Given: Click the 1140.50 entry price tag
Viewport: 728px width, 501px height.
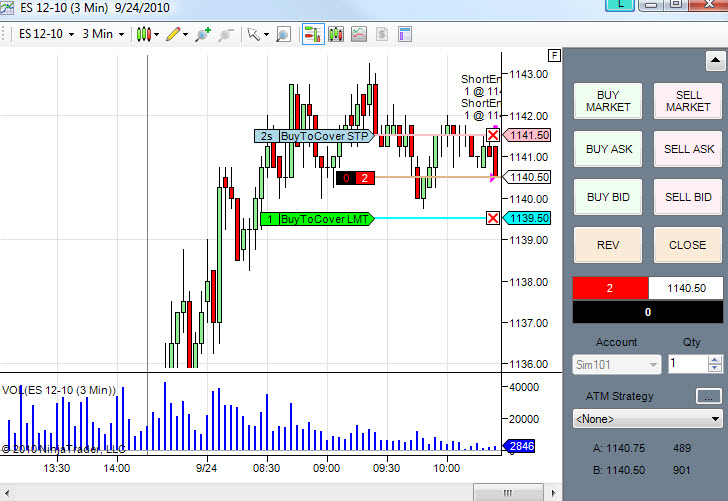Looking at the screenshot, I should [527, 177].
